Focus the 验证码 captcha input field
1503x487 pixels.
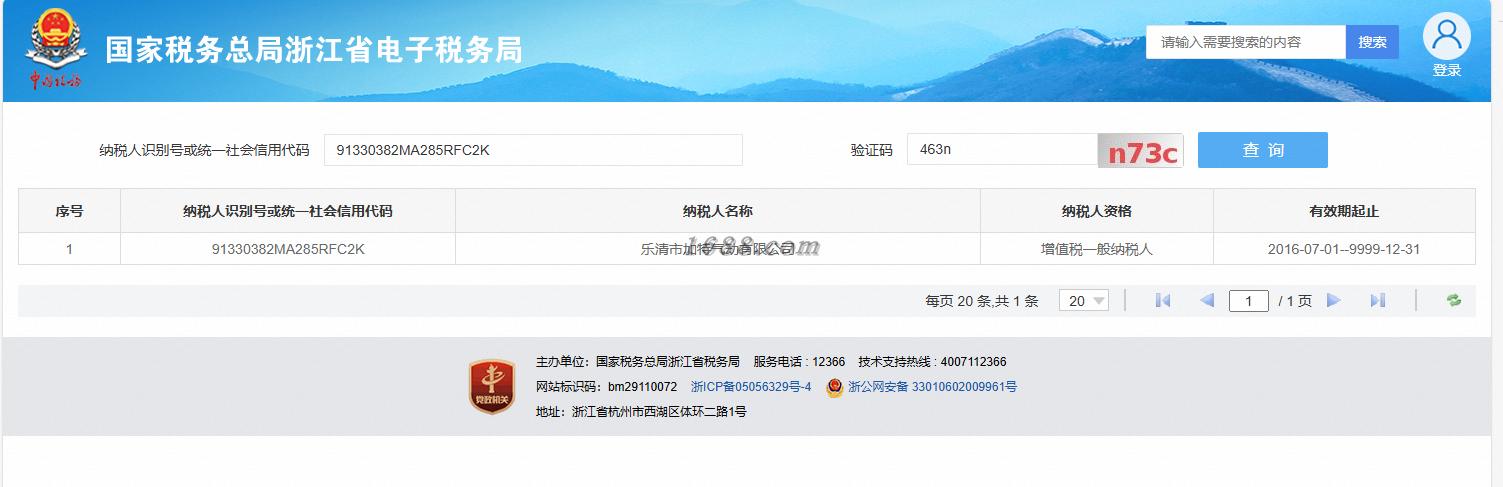point(1002,150)
